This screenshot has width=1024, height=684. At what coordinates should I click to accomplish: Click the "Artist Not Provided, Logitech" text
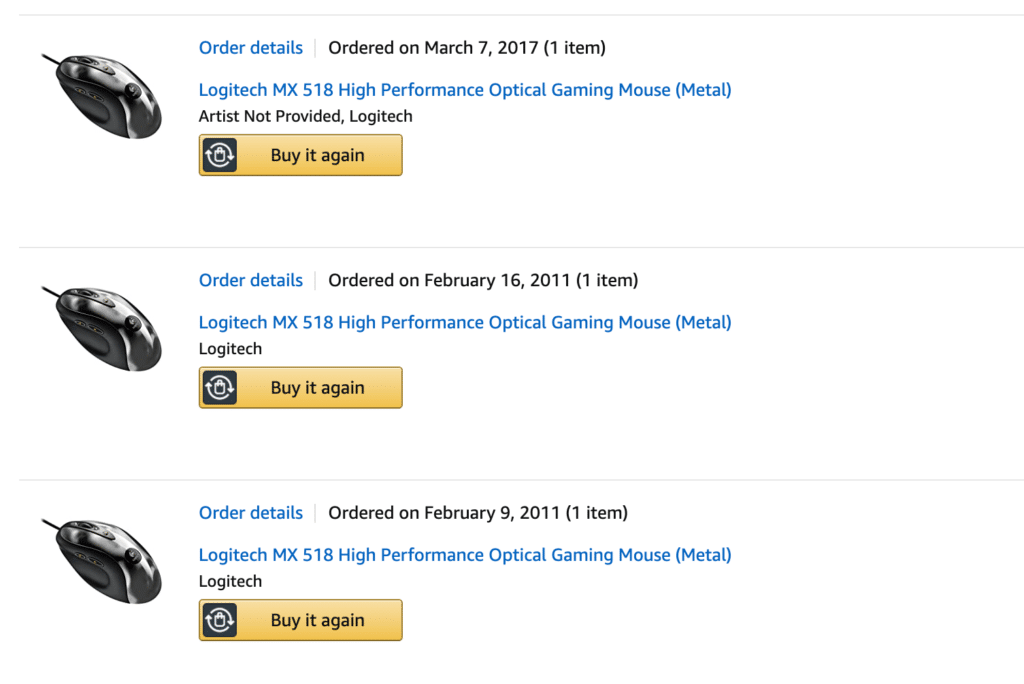306,116
